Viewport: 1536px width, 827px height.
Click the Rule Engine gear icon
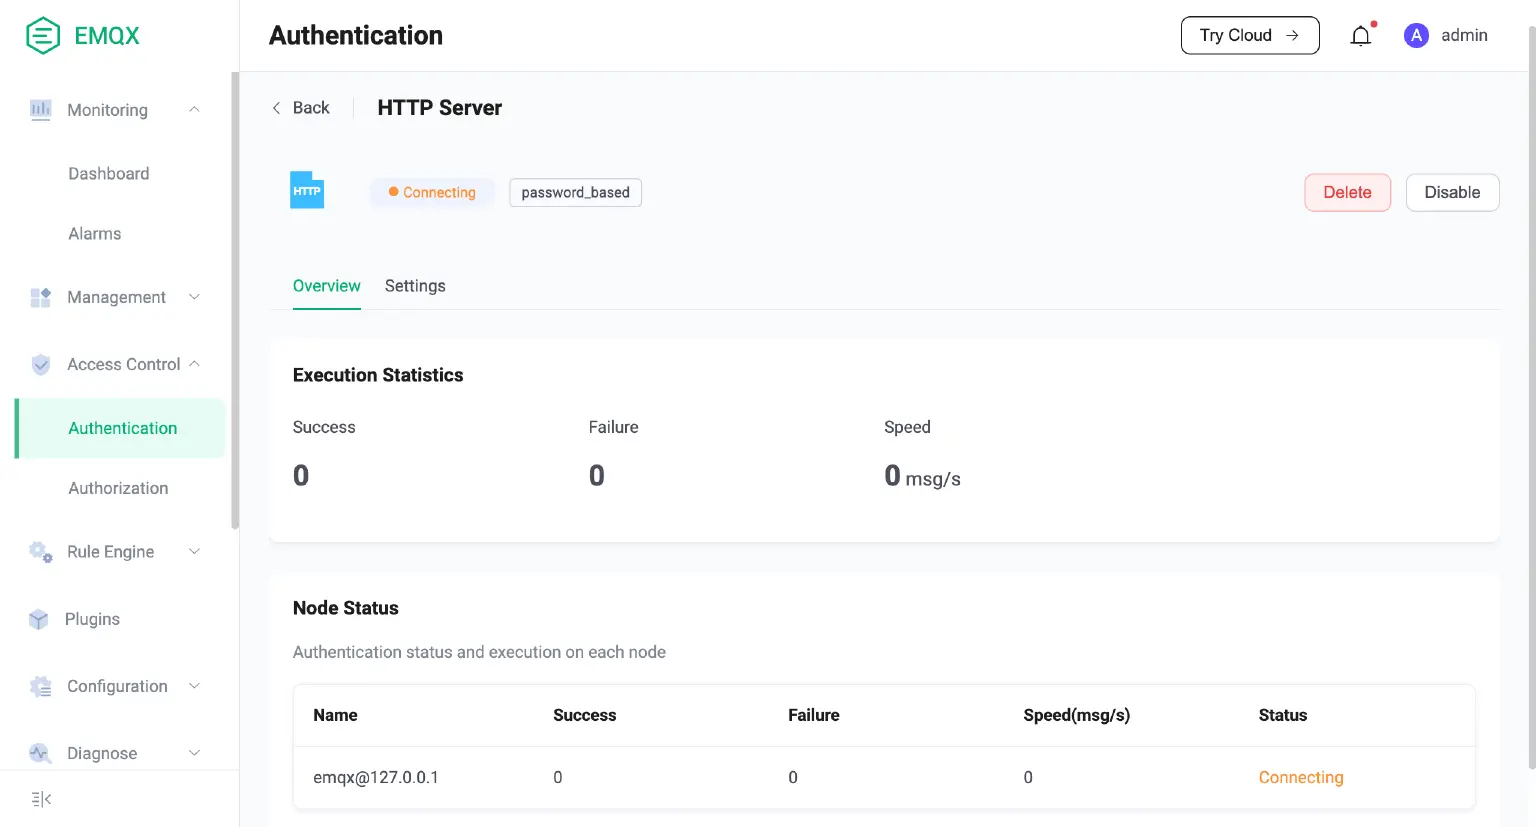pos(40,551)
